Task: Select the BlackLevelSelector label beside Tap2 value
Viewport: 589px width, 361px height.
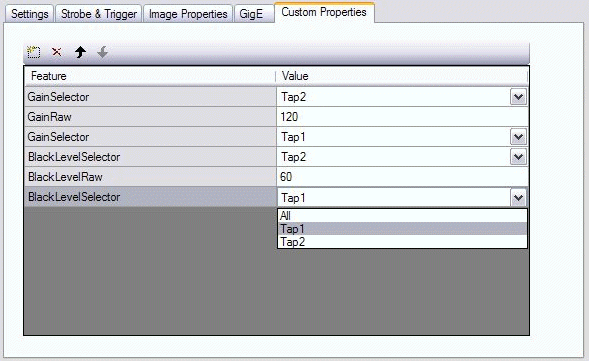Action: tap(74, 157)
